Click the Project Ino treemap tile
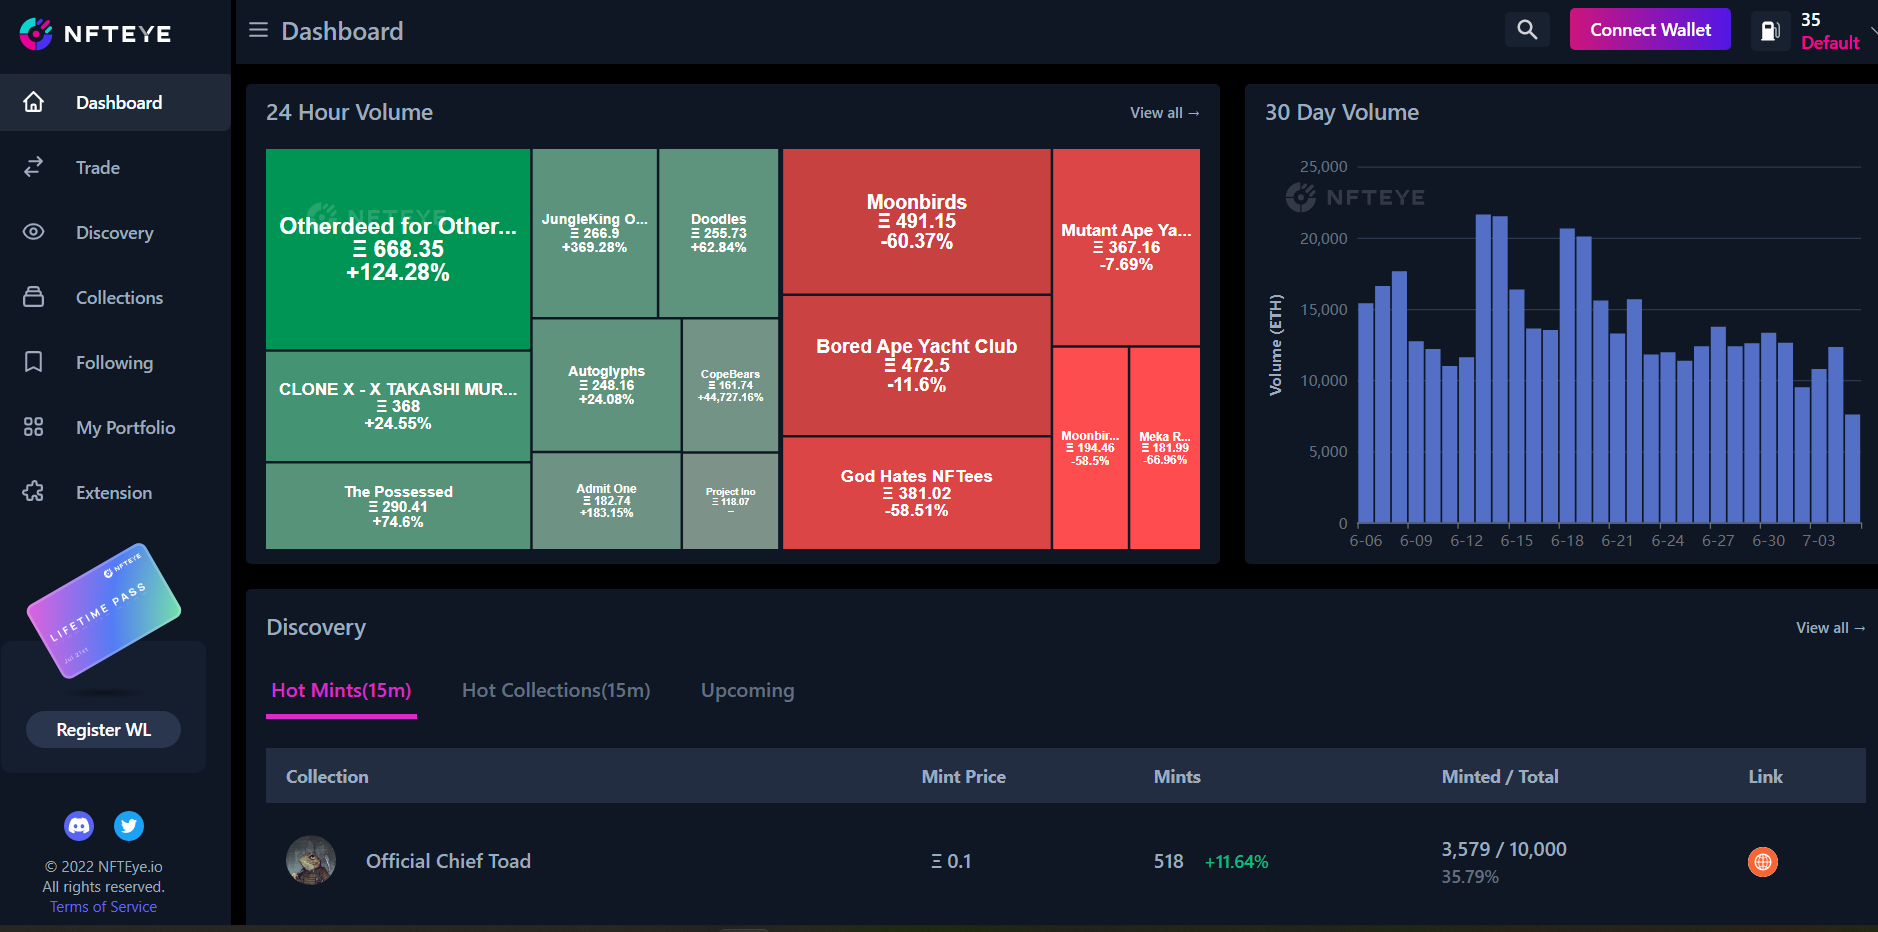Image resolution: width=1878 pixels, height=932 pixels. click(x=731, y=501)
